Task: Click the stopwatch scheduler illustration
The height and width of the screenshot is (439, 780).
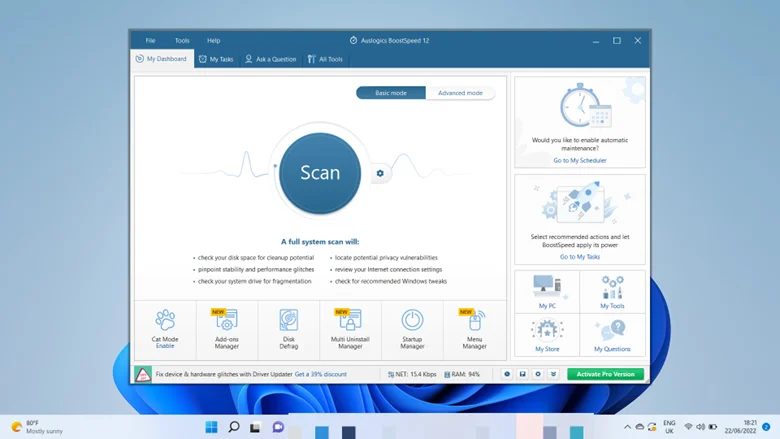Action: pyautogui.click(x=585, y=106)
